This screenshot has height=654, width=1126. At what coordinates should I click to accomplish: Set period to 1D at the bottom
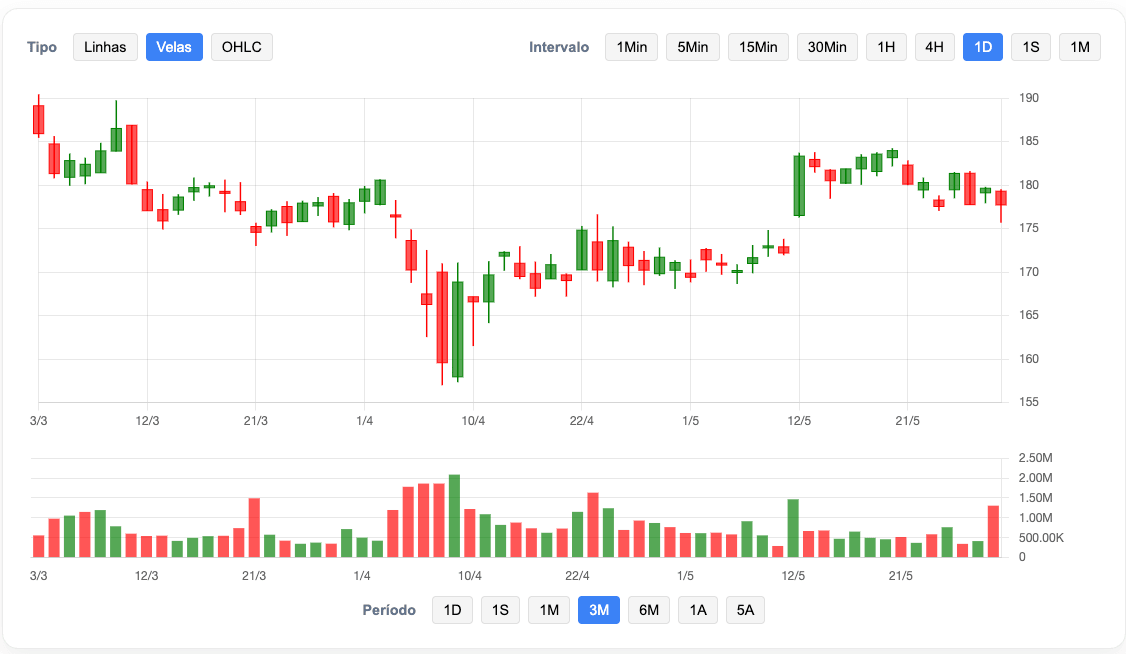[x=452, y=610]
